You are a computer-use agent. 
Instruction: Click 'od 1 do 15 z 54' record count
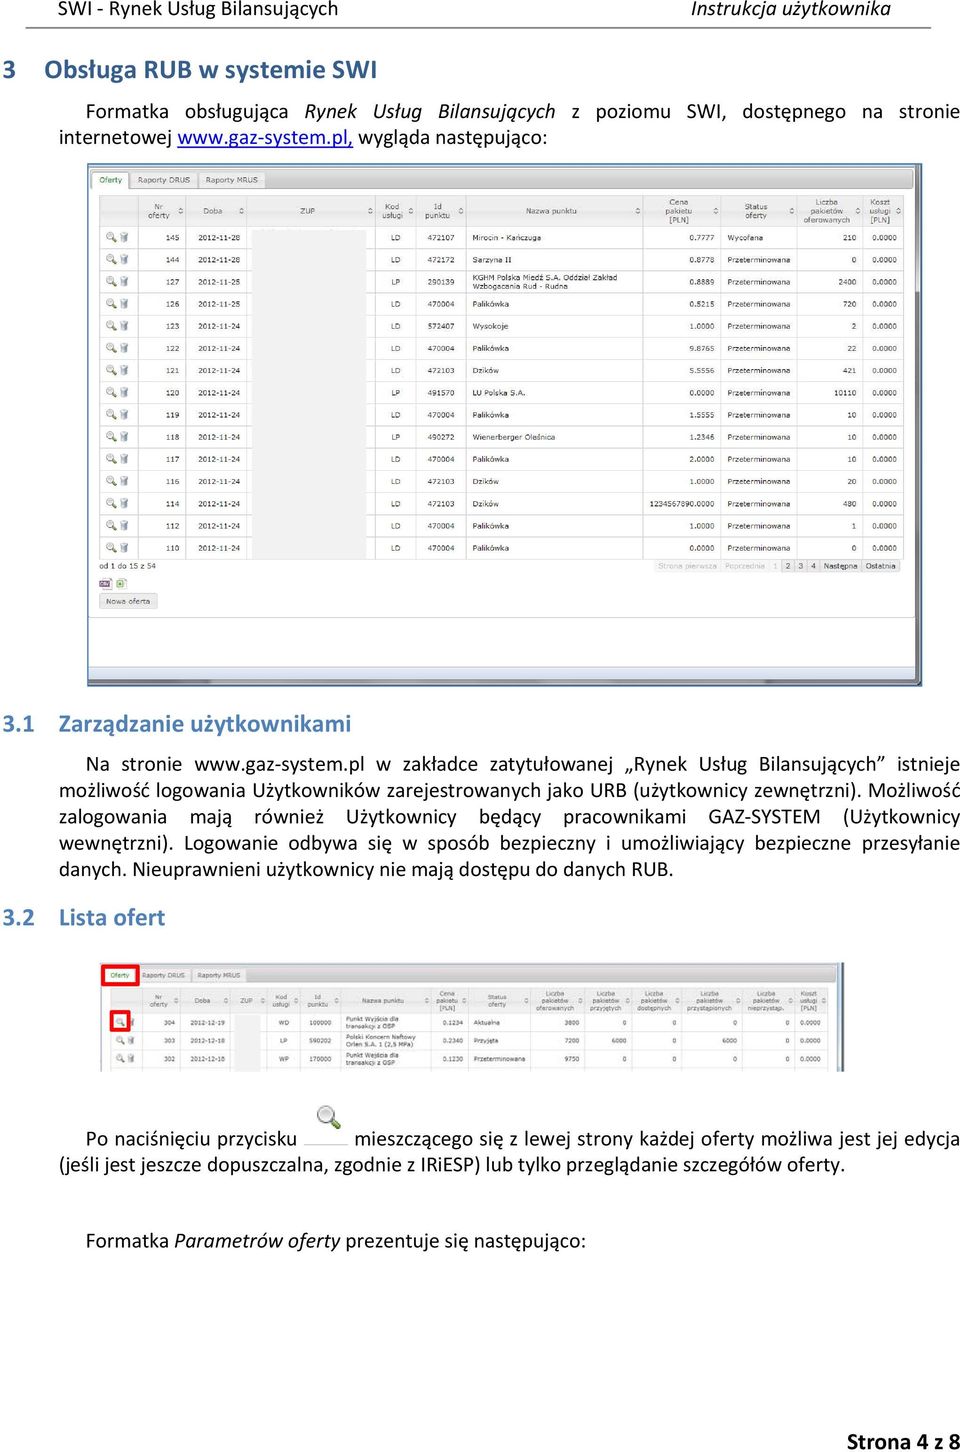127,566
